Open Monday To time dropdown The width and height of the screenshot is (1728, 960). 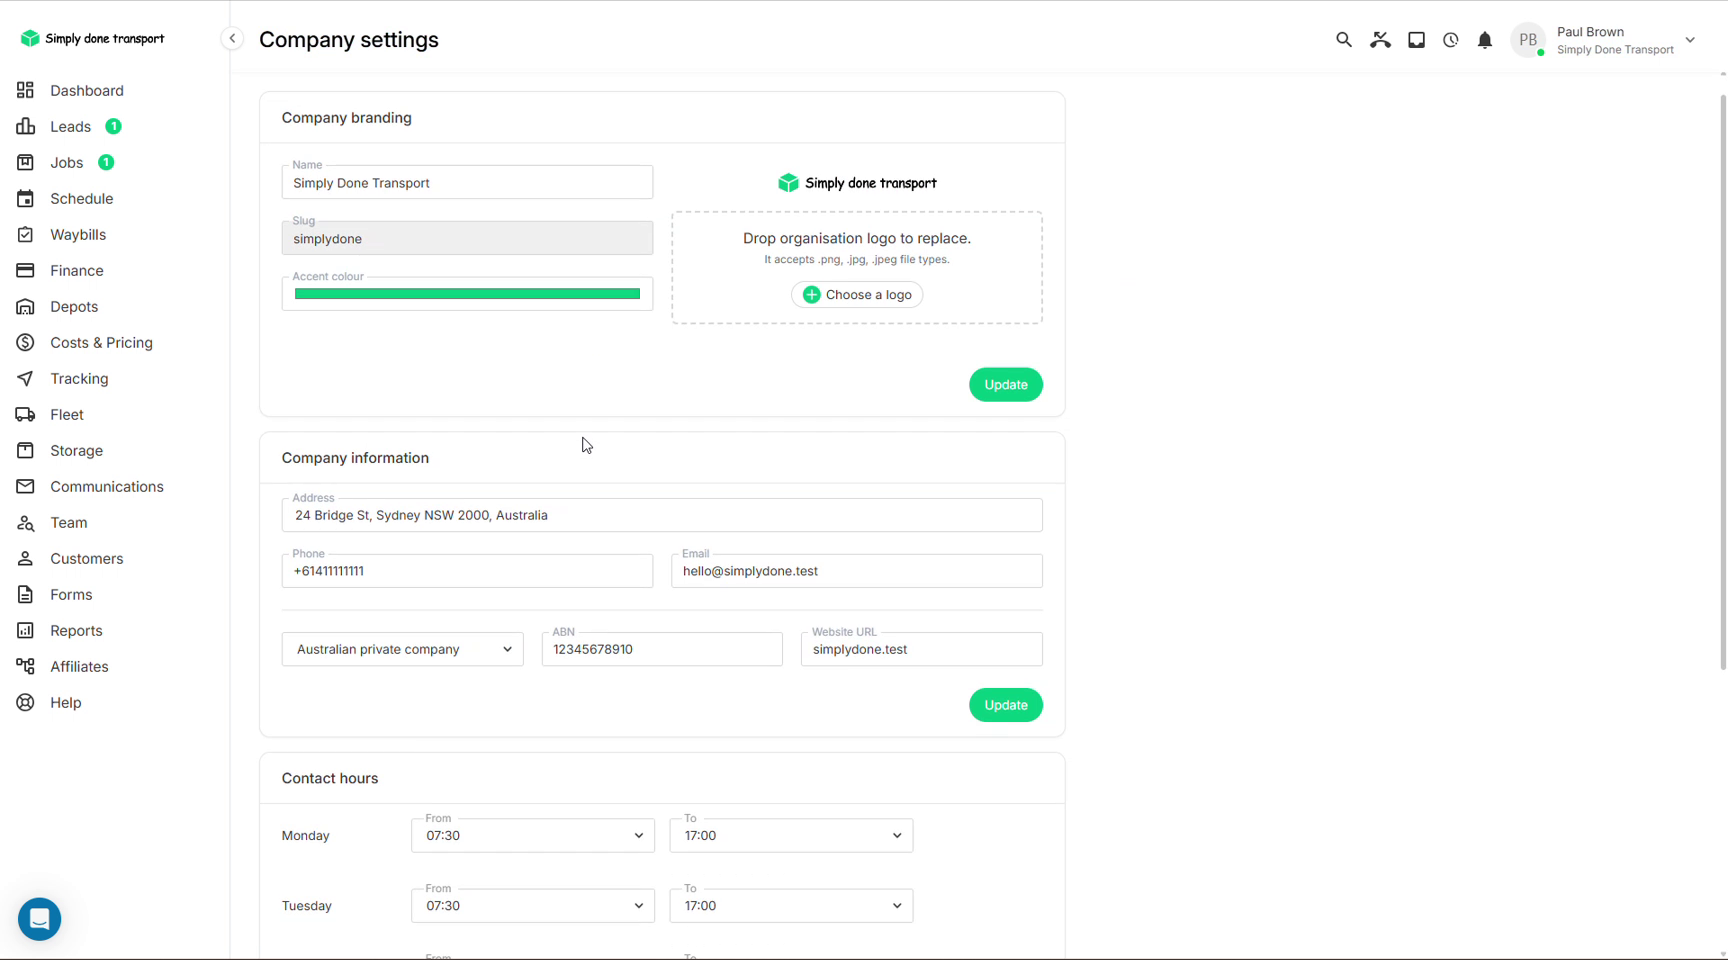pyautogui.click(x=791, y=836)
